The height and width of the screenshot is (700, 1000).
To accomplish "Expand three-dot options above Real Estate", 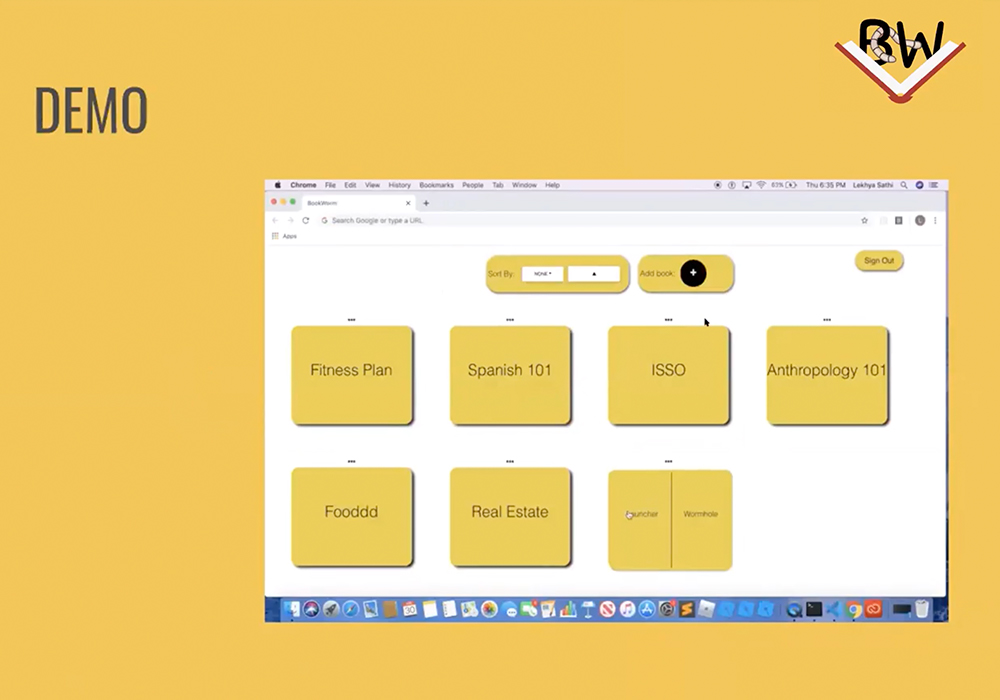I will [x=510, y=462].
